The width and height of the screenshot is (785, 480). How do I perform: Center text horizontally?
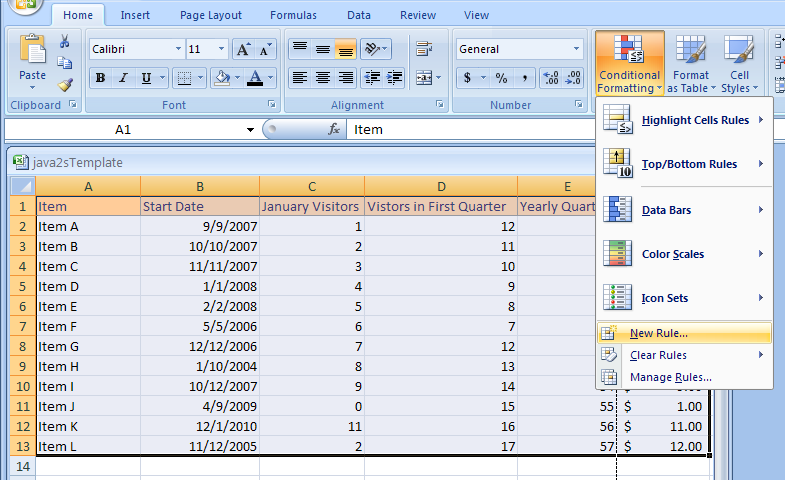point(323,78)
